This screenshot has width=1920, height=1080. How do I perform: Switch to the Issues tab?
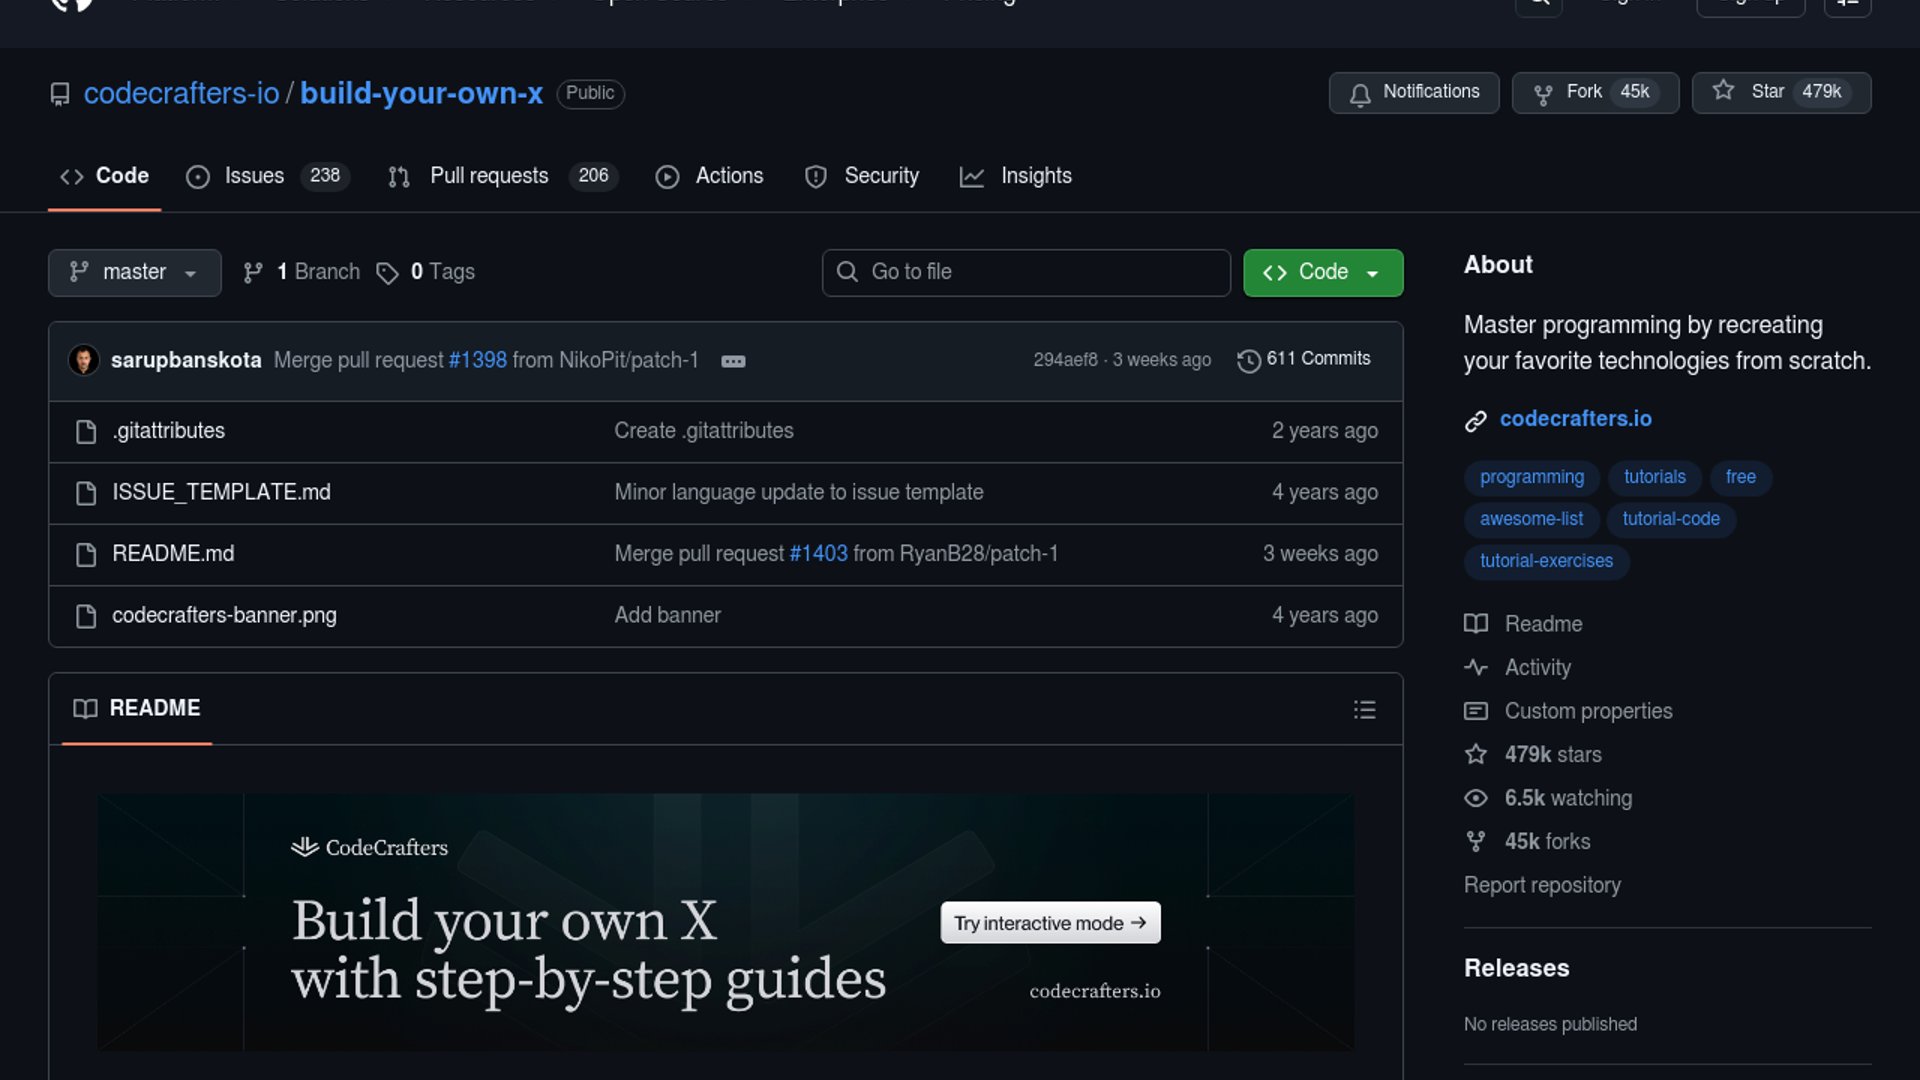point(253,176)
